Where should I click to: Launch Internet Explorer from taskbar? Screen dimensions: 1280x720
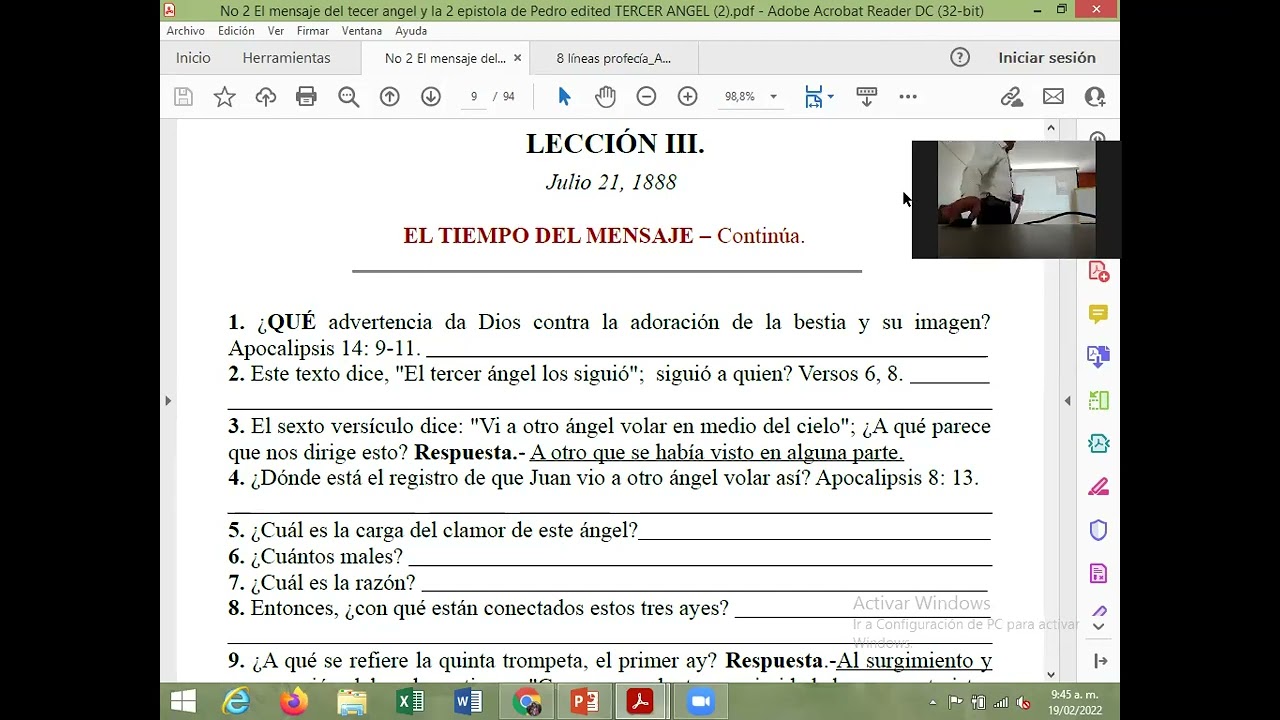tap(236, 702)
